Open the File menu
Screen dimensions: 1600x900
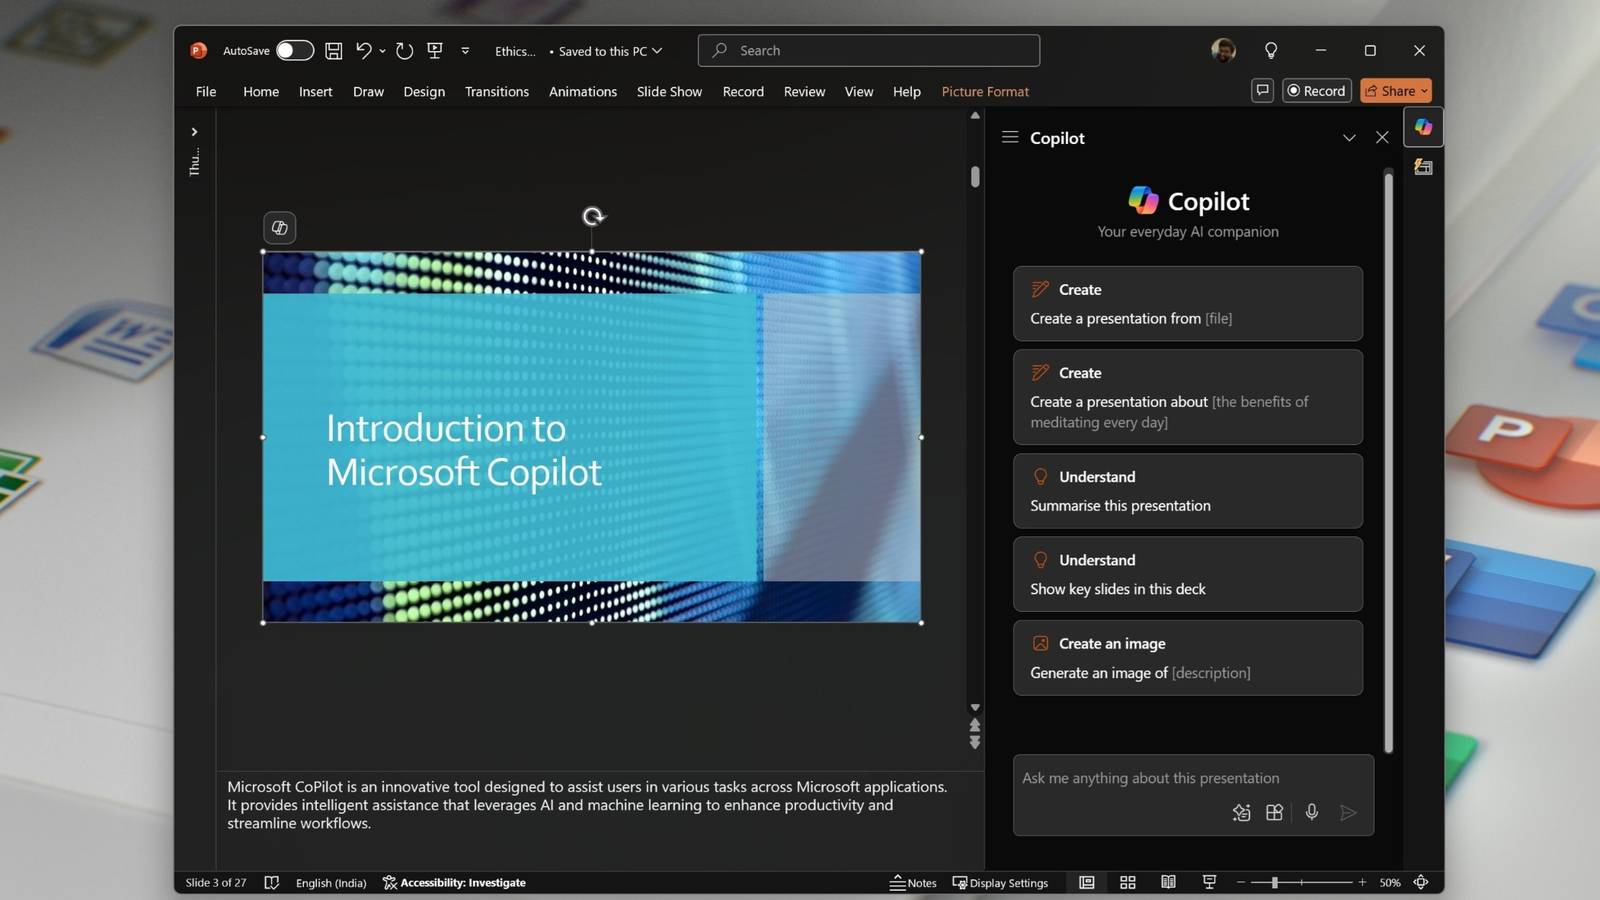[206, 91]
